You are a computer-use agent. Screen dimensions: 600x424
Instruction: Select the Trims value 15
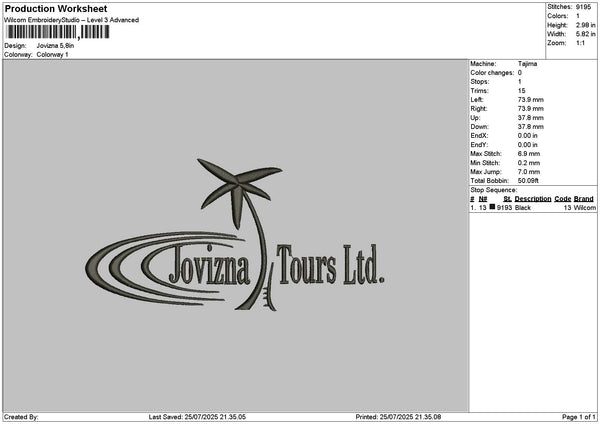pyautogui.click(x=522, y=91)
